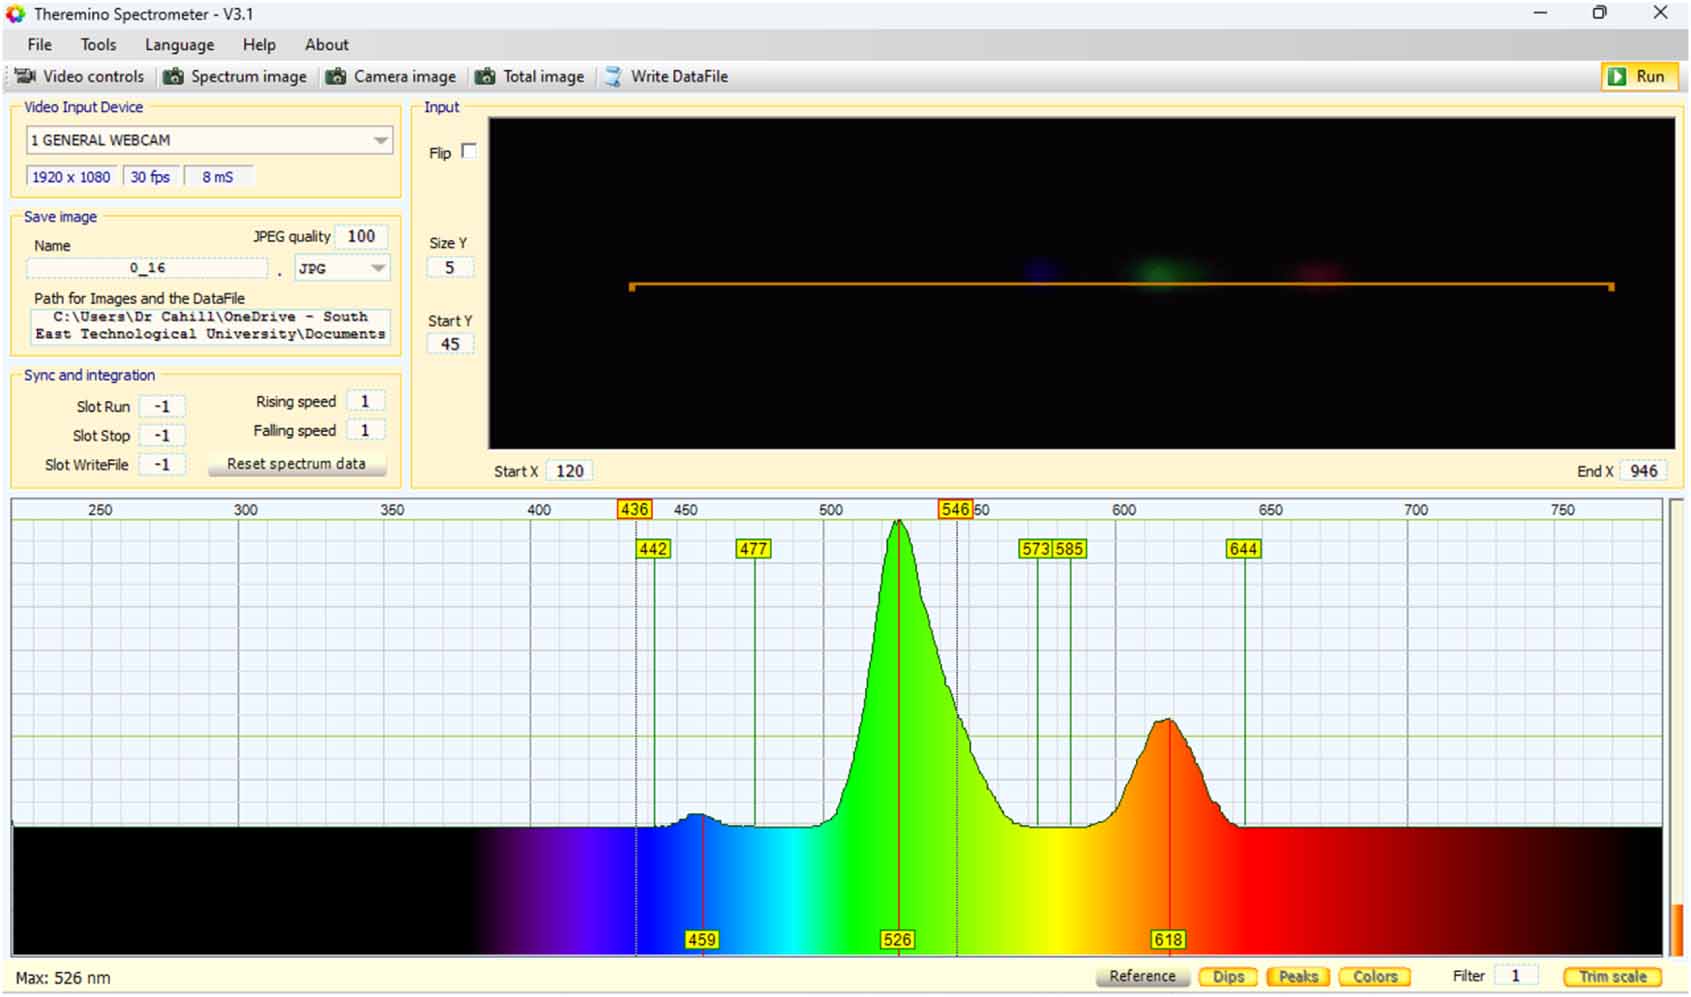Open the About menu
1691x997 pixels.
pyautogui.click(x=327, y=44)
